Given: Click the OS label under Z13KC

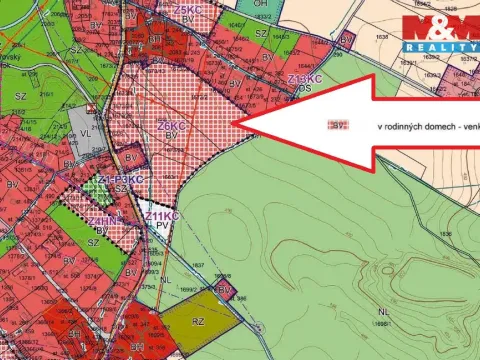Looking at the screenshot, I should (x=305, y=88).
